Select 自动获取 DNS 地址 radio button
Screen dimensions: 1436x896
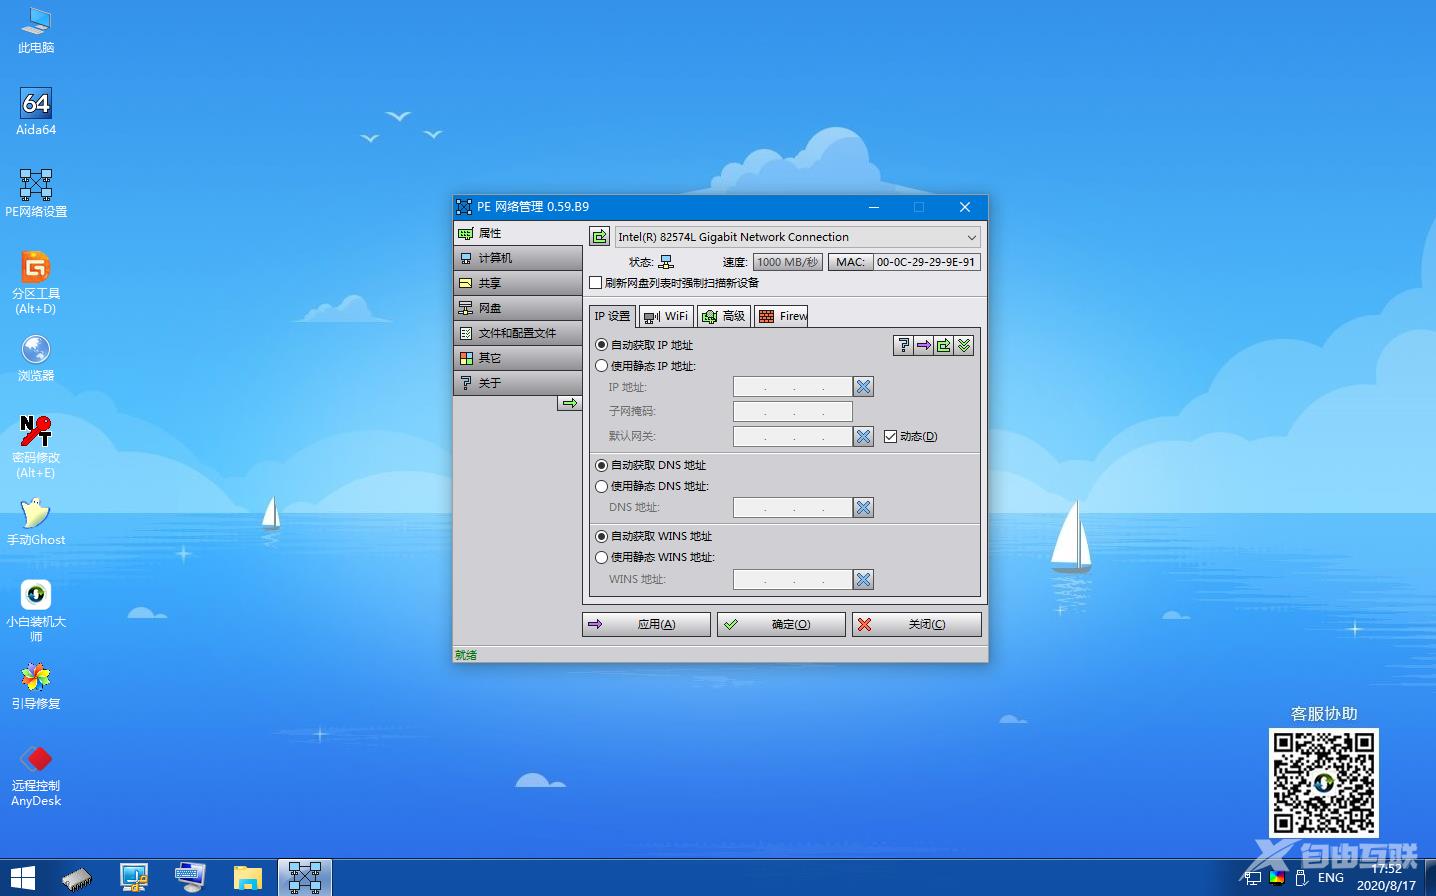pos(602,465)
